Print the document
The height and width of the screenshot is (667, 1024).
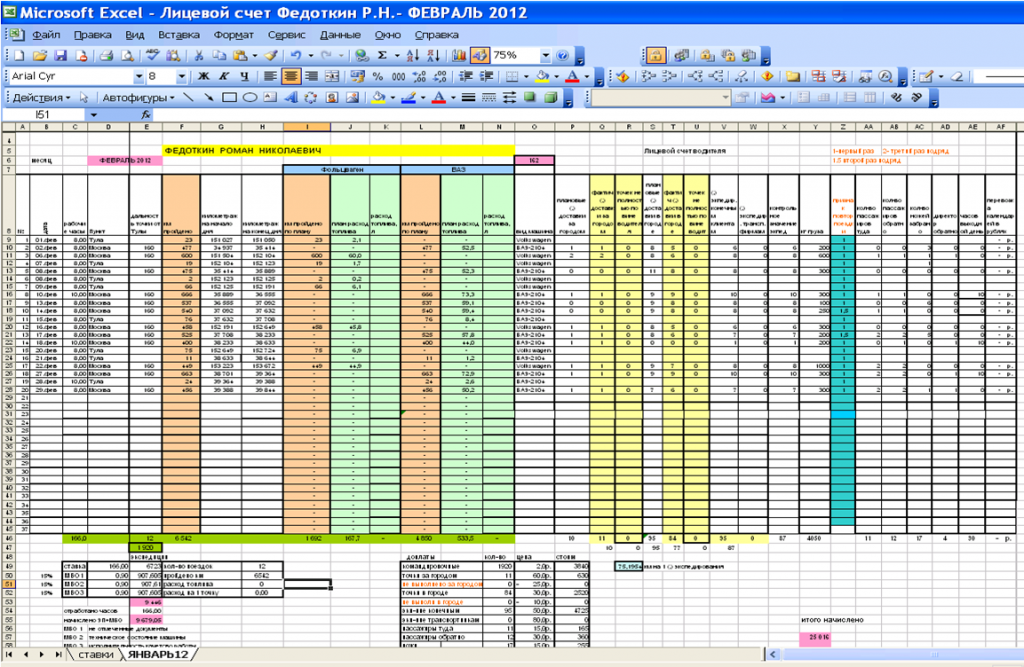(x=106, y=56)
